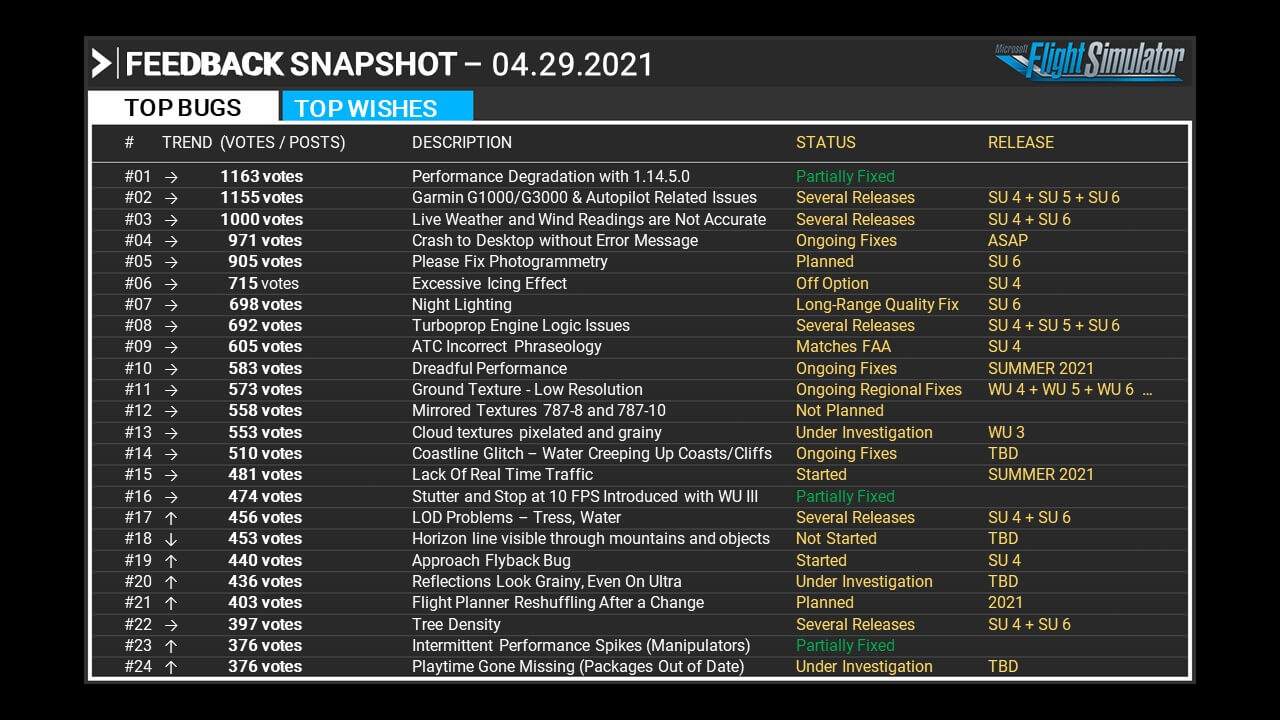Image resolution: width=1280 pixels, height=720 pixels.
Task: Click the RELEASE column header
Action: pyautogui.click(x=1020, y=143)
